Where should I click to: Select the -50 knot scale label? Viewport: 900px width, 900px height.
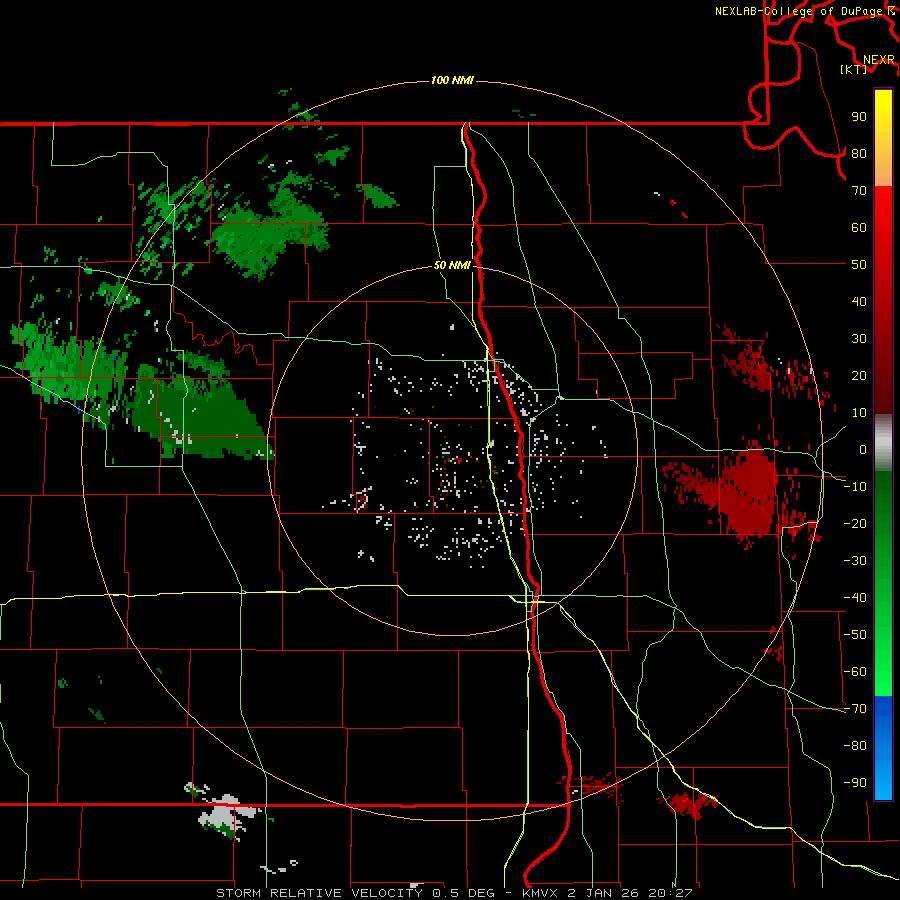tap(855, 635)
